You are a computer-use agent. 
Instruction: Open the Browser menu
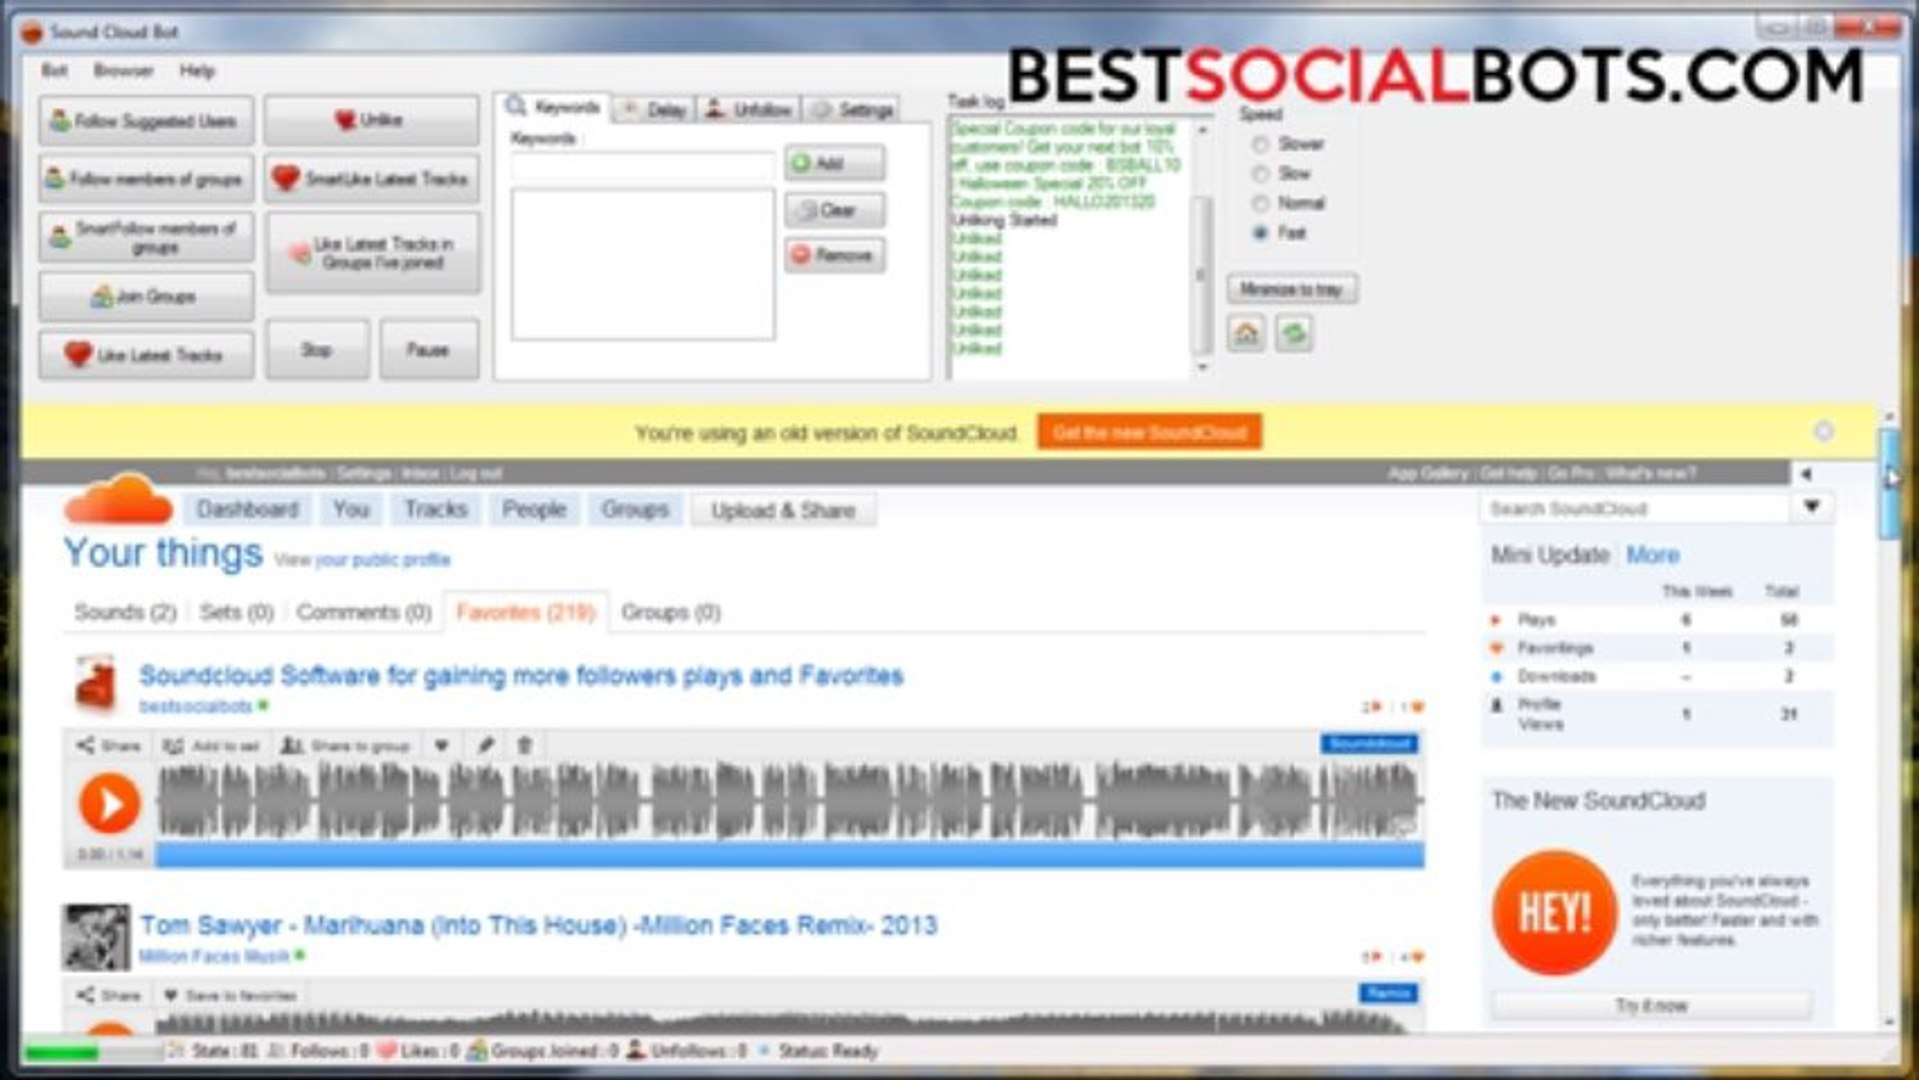(x=123, y=71)
